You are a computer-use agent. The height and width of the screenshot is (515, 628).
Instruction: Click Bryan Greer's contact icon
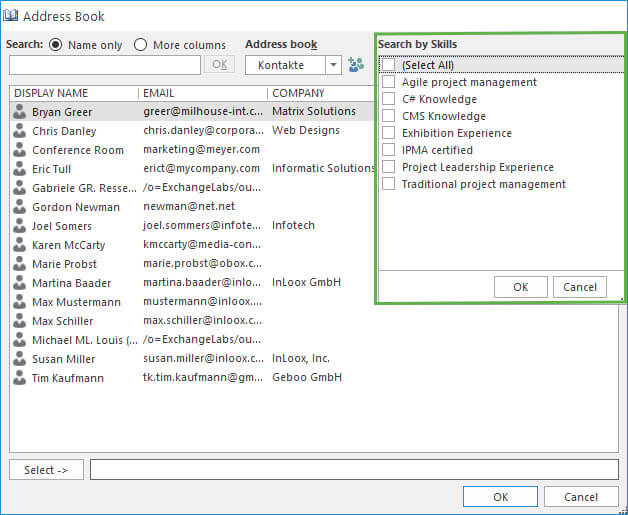coord(19,112)
